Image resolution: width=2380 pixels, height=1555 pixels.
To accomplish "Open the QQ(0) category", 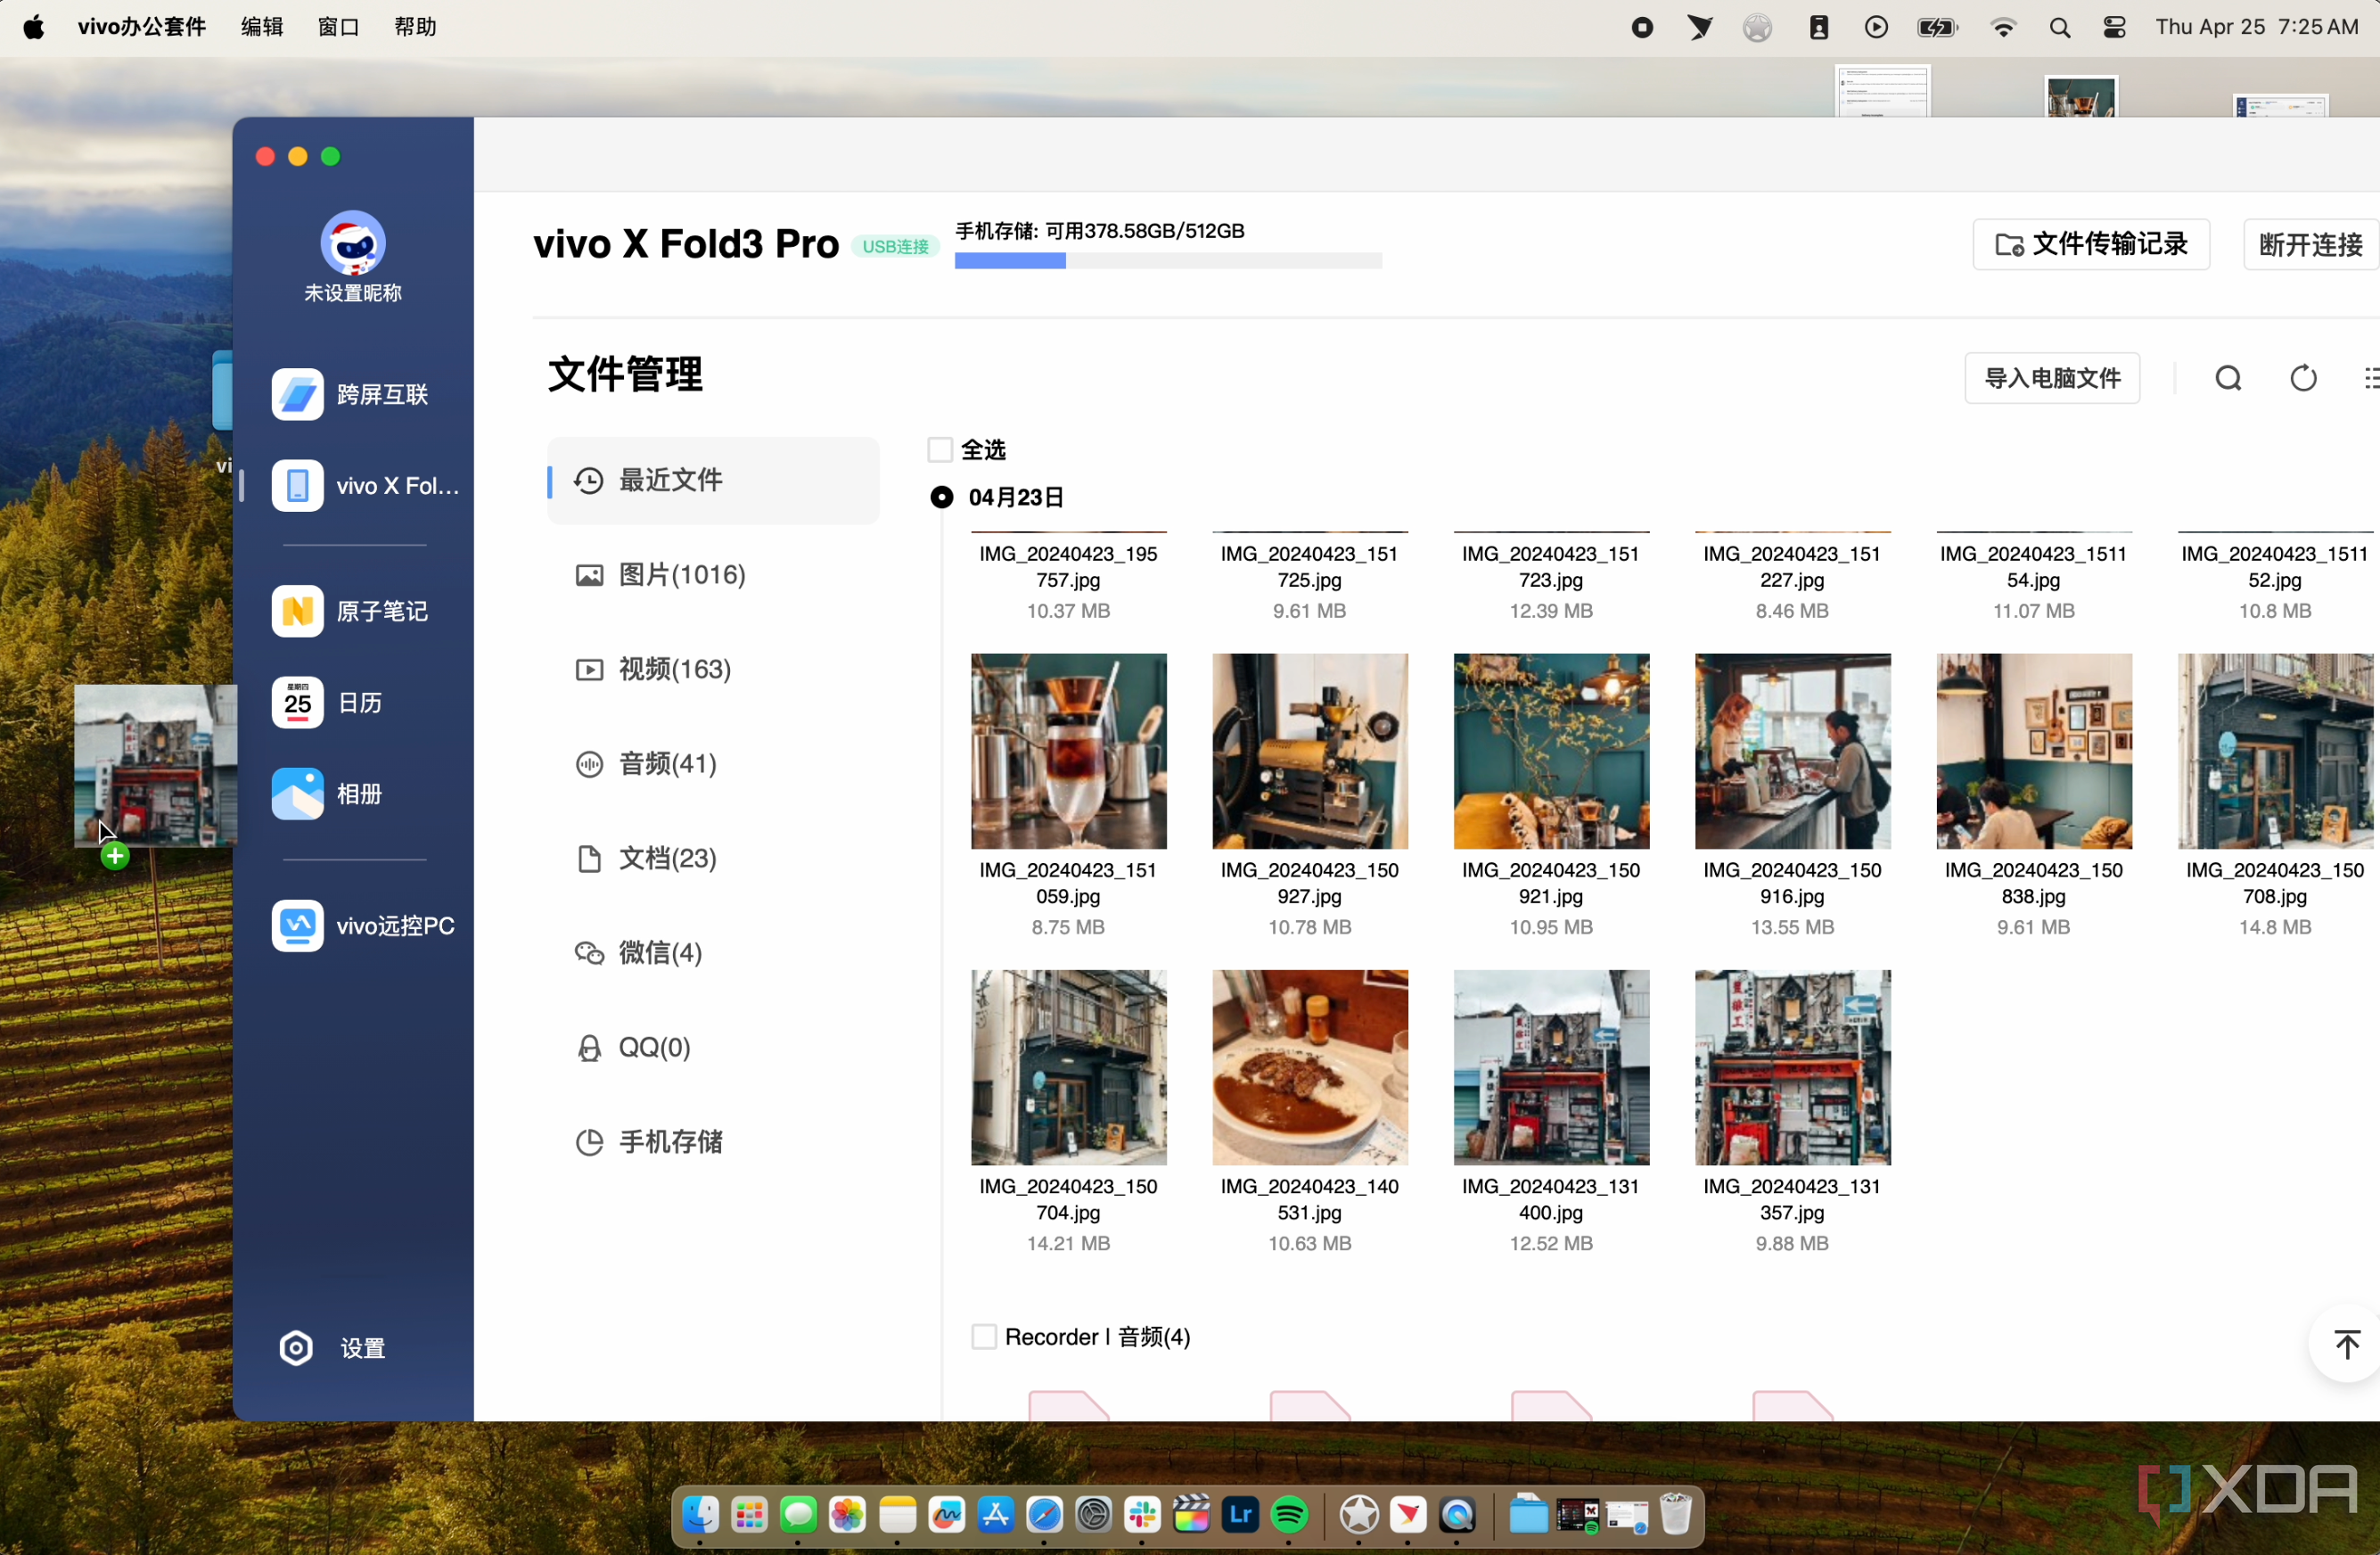I will click(x=634, y=1047).
